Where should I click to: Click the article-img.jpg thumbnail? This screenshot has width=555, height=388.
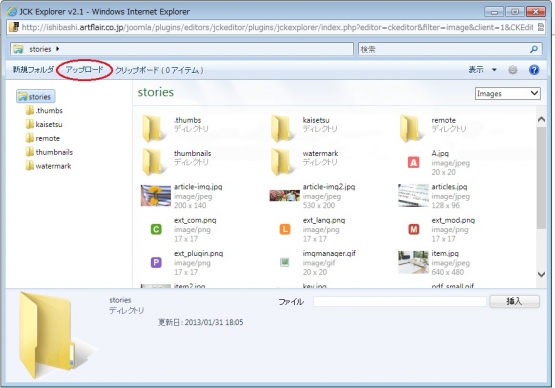(x=156, y=195)
